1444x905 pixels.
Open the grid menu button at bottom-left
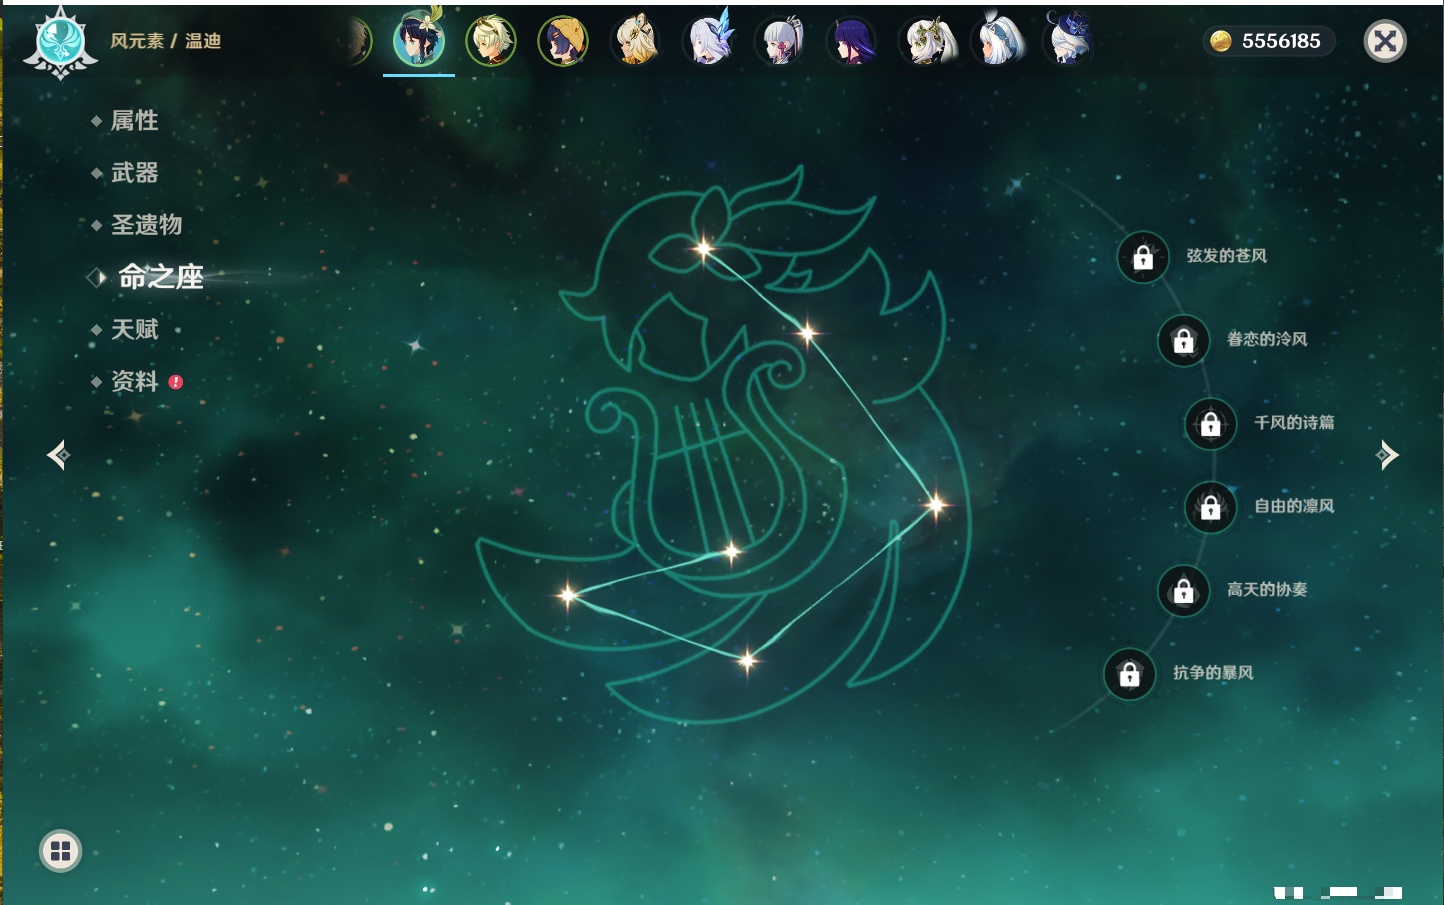pyautogui.click(x=60, y=851)
